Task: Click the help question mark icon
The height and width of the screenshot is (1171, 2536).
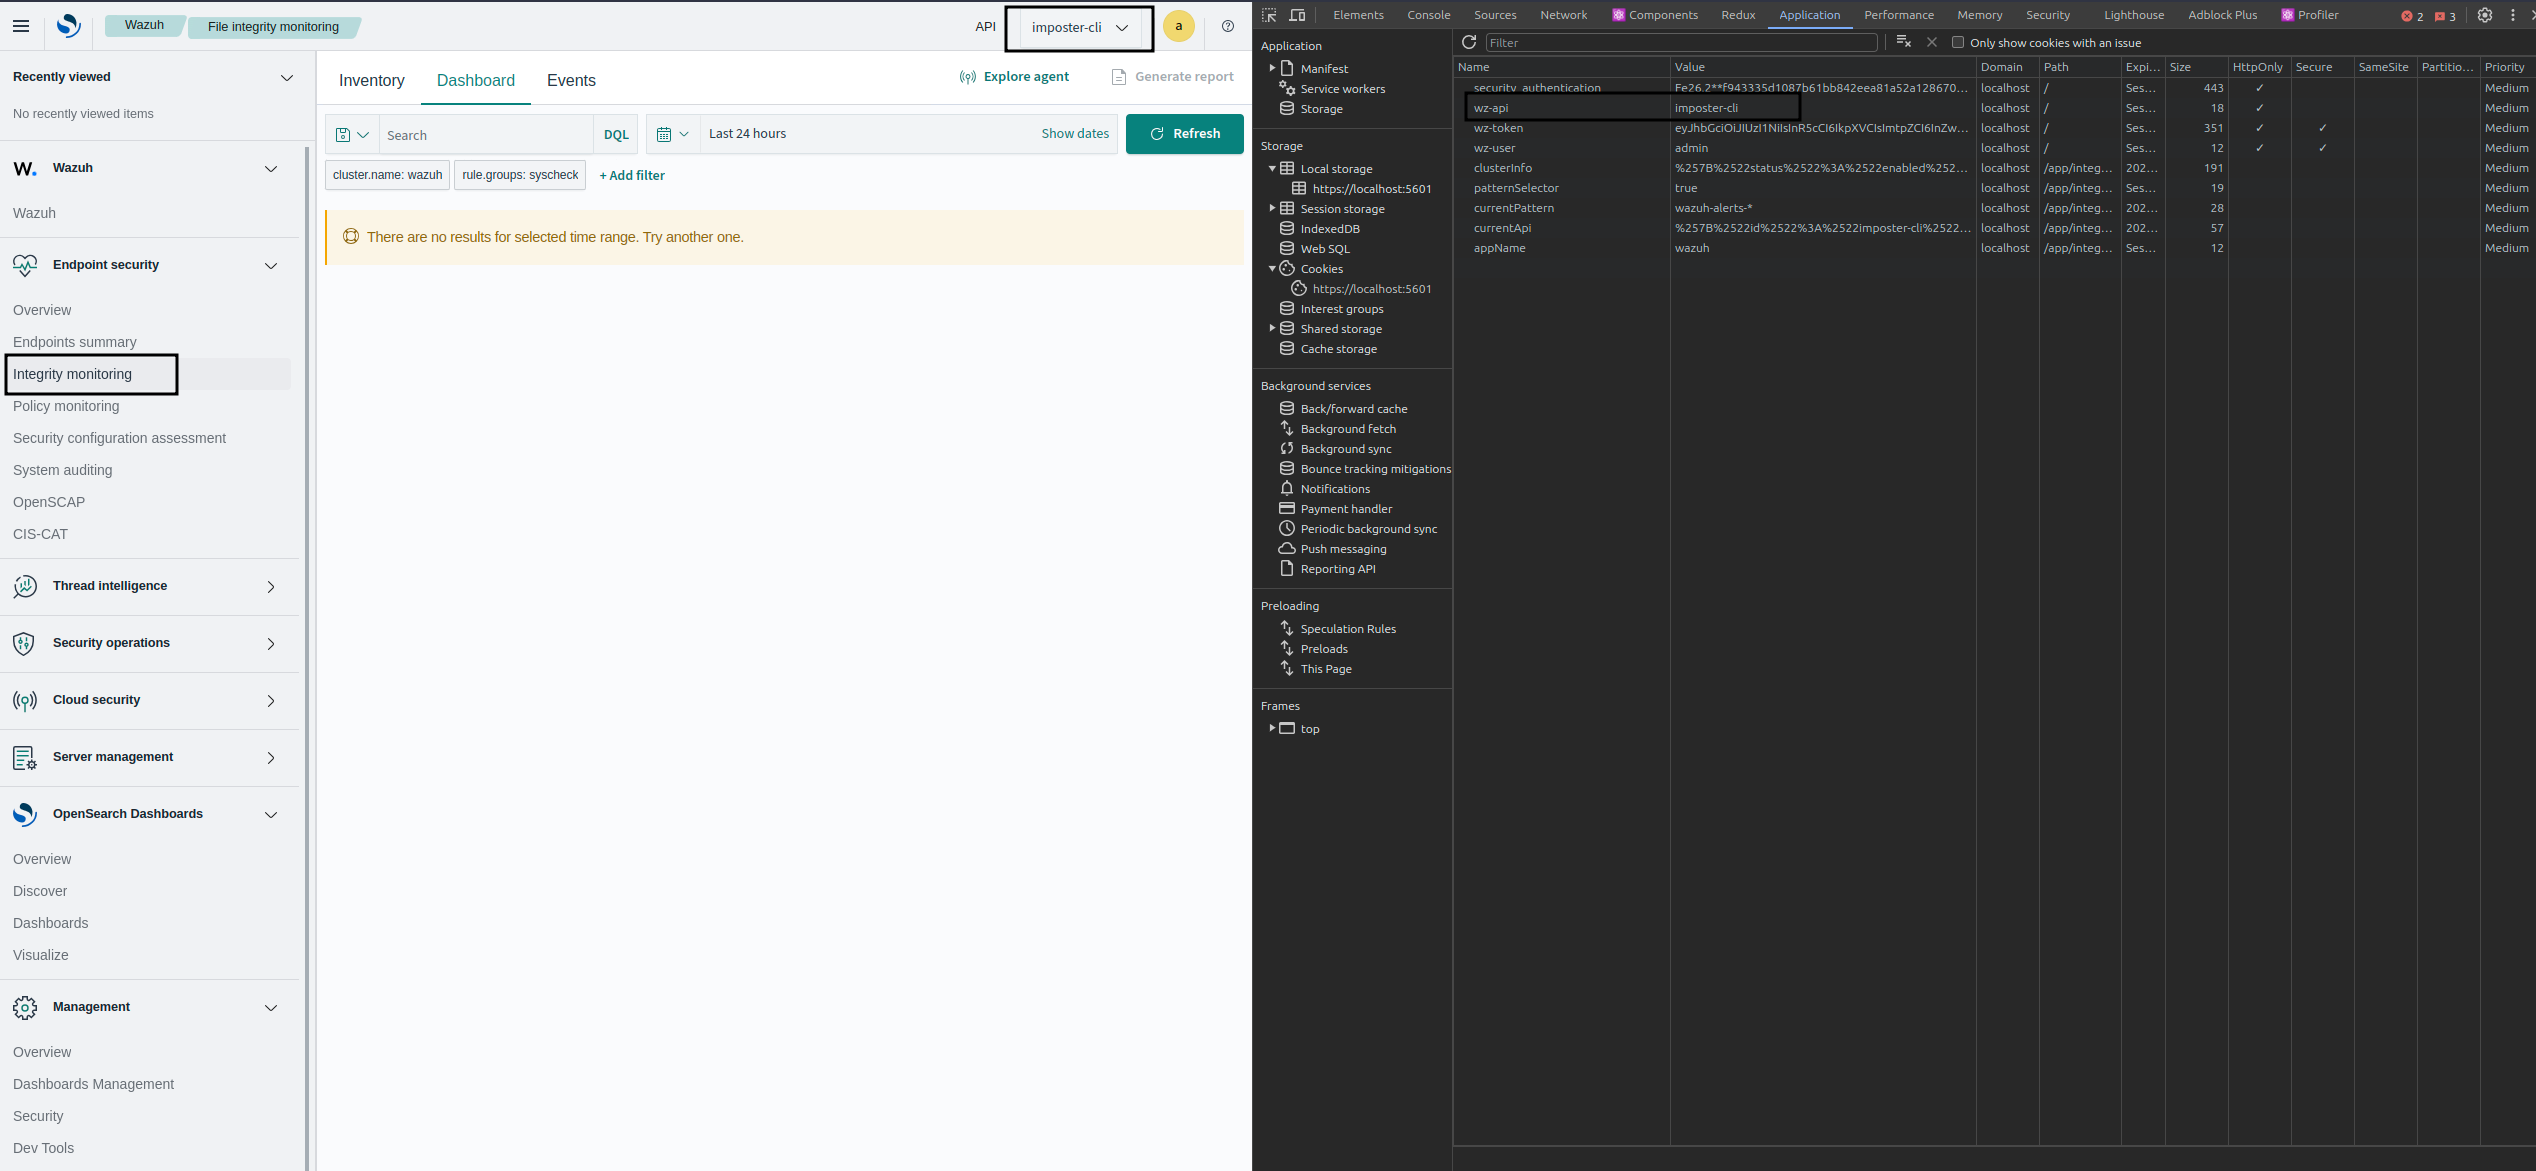Action: 1227,26
